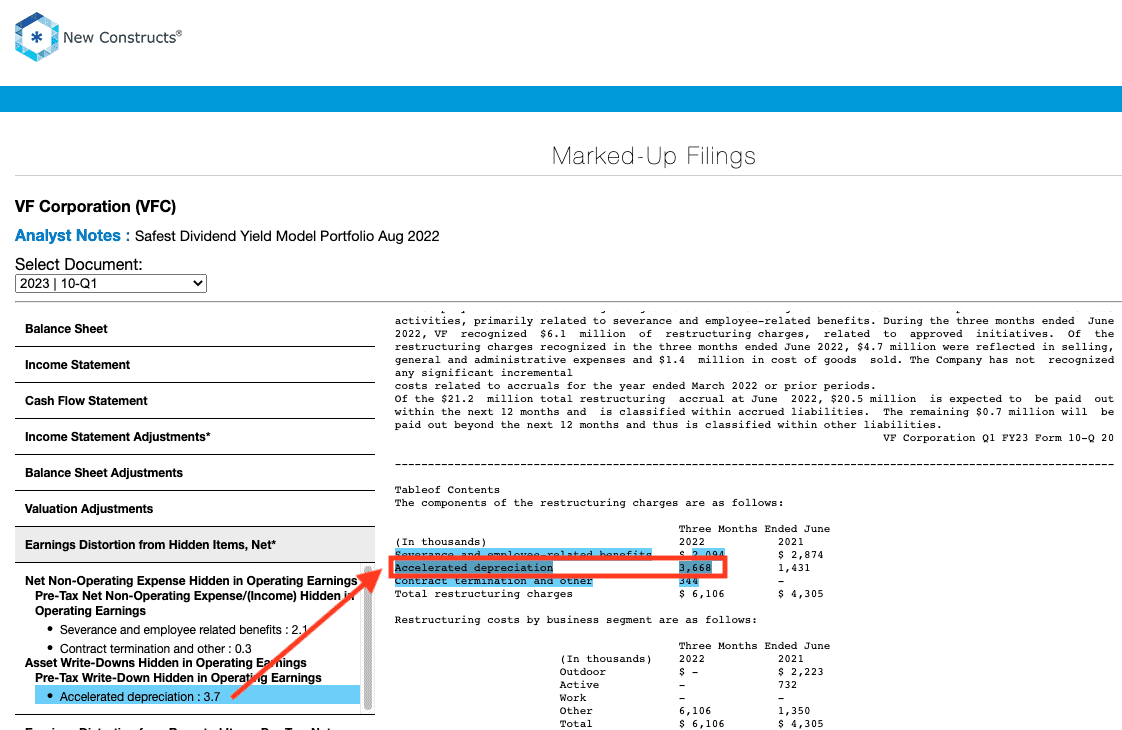Expand the Income Statement section
1122x730 pixels.
[195, 365]
